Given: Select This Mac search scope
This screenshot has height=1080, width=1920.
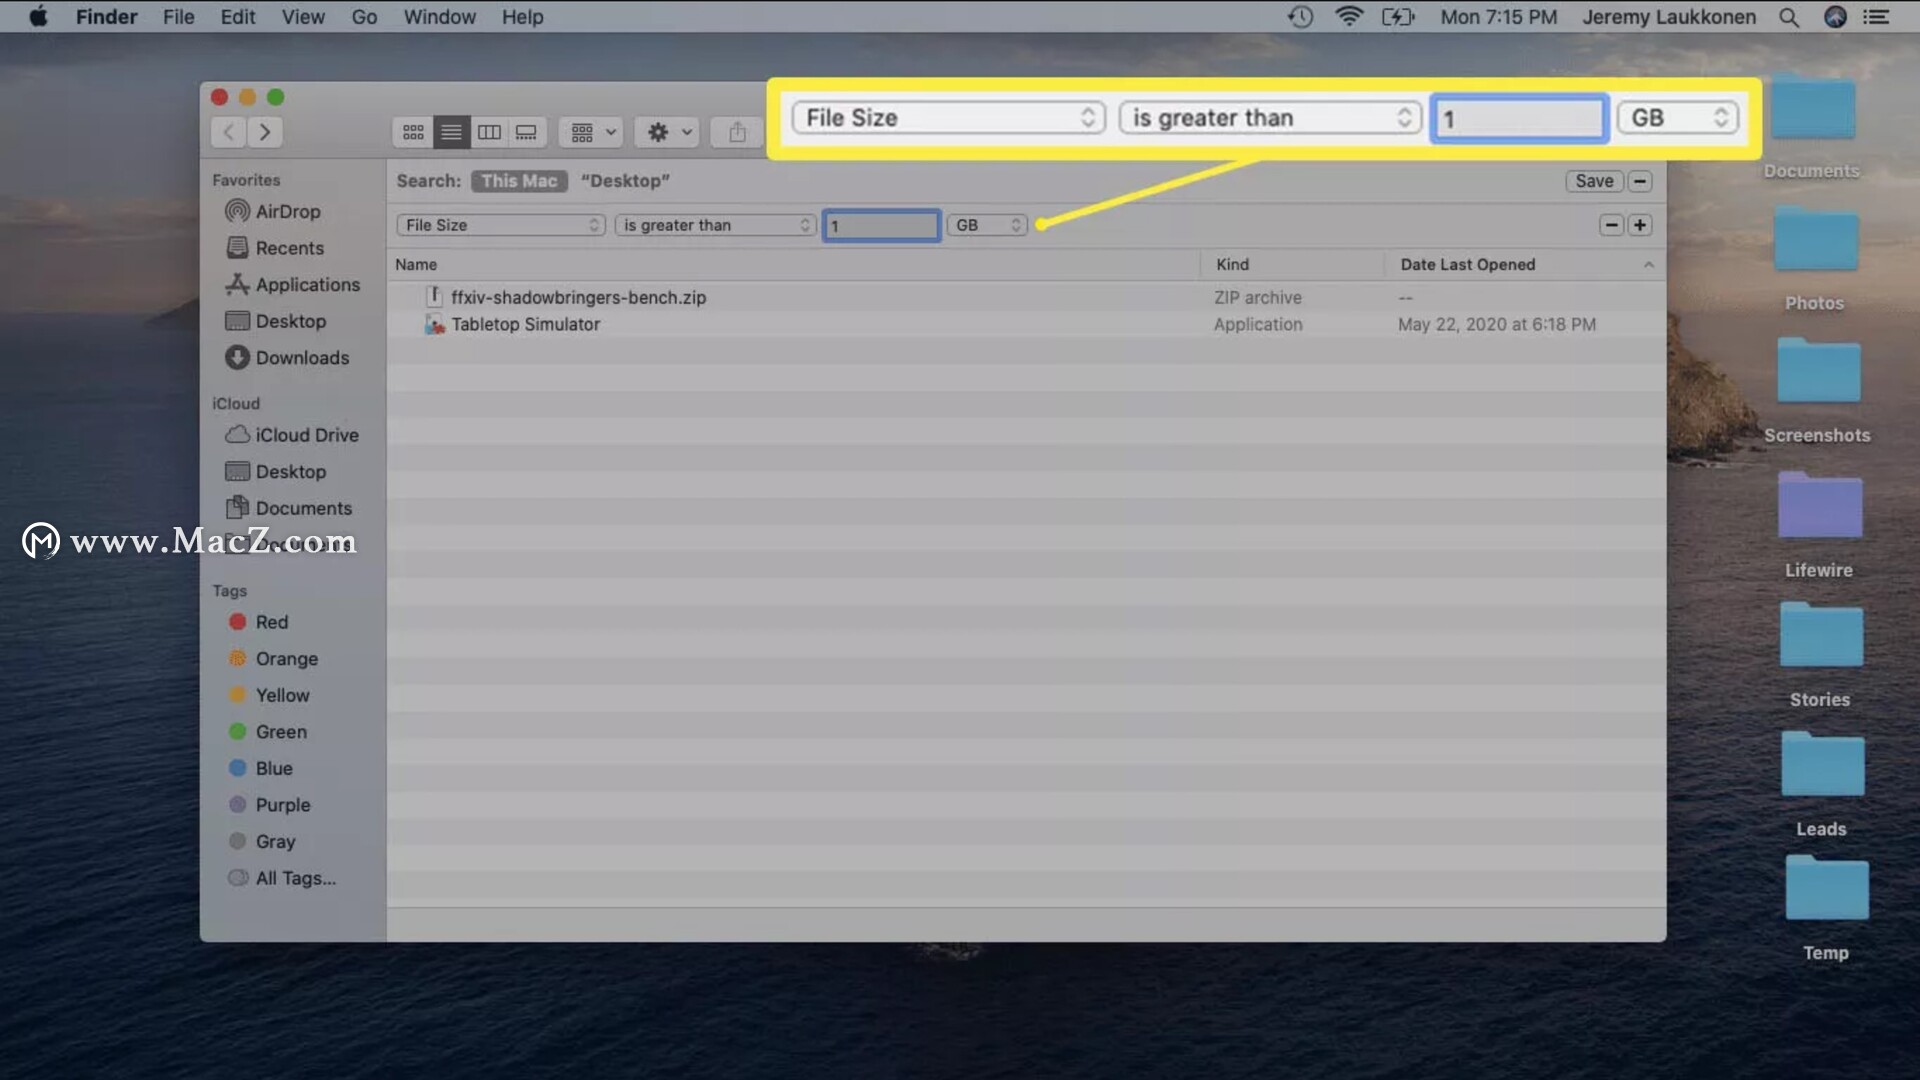Looking at the screenshot, I should point(519,181).
